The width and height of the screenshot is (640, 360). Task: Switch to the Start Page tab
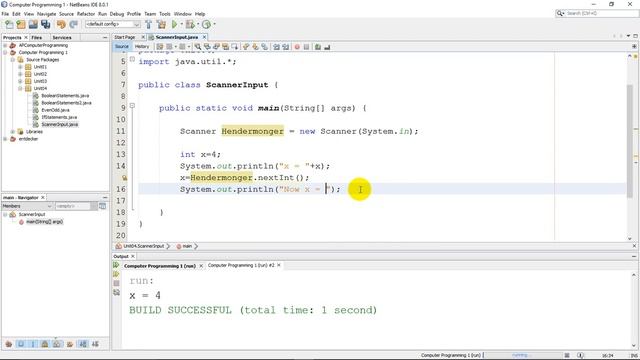[x=125, y=37]
